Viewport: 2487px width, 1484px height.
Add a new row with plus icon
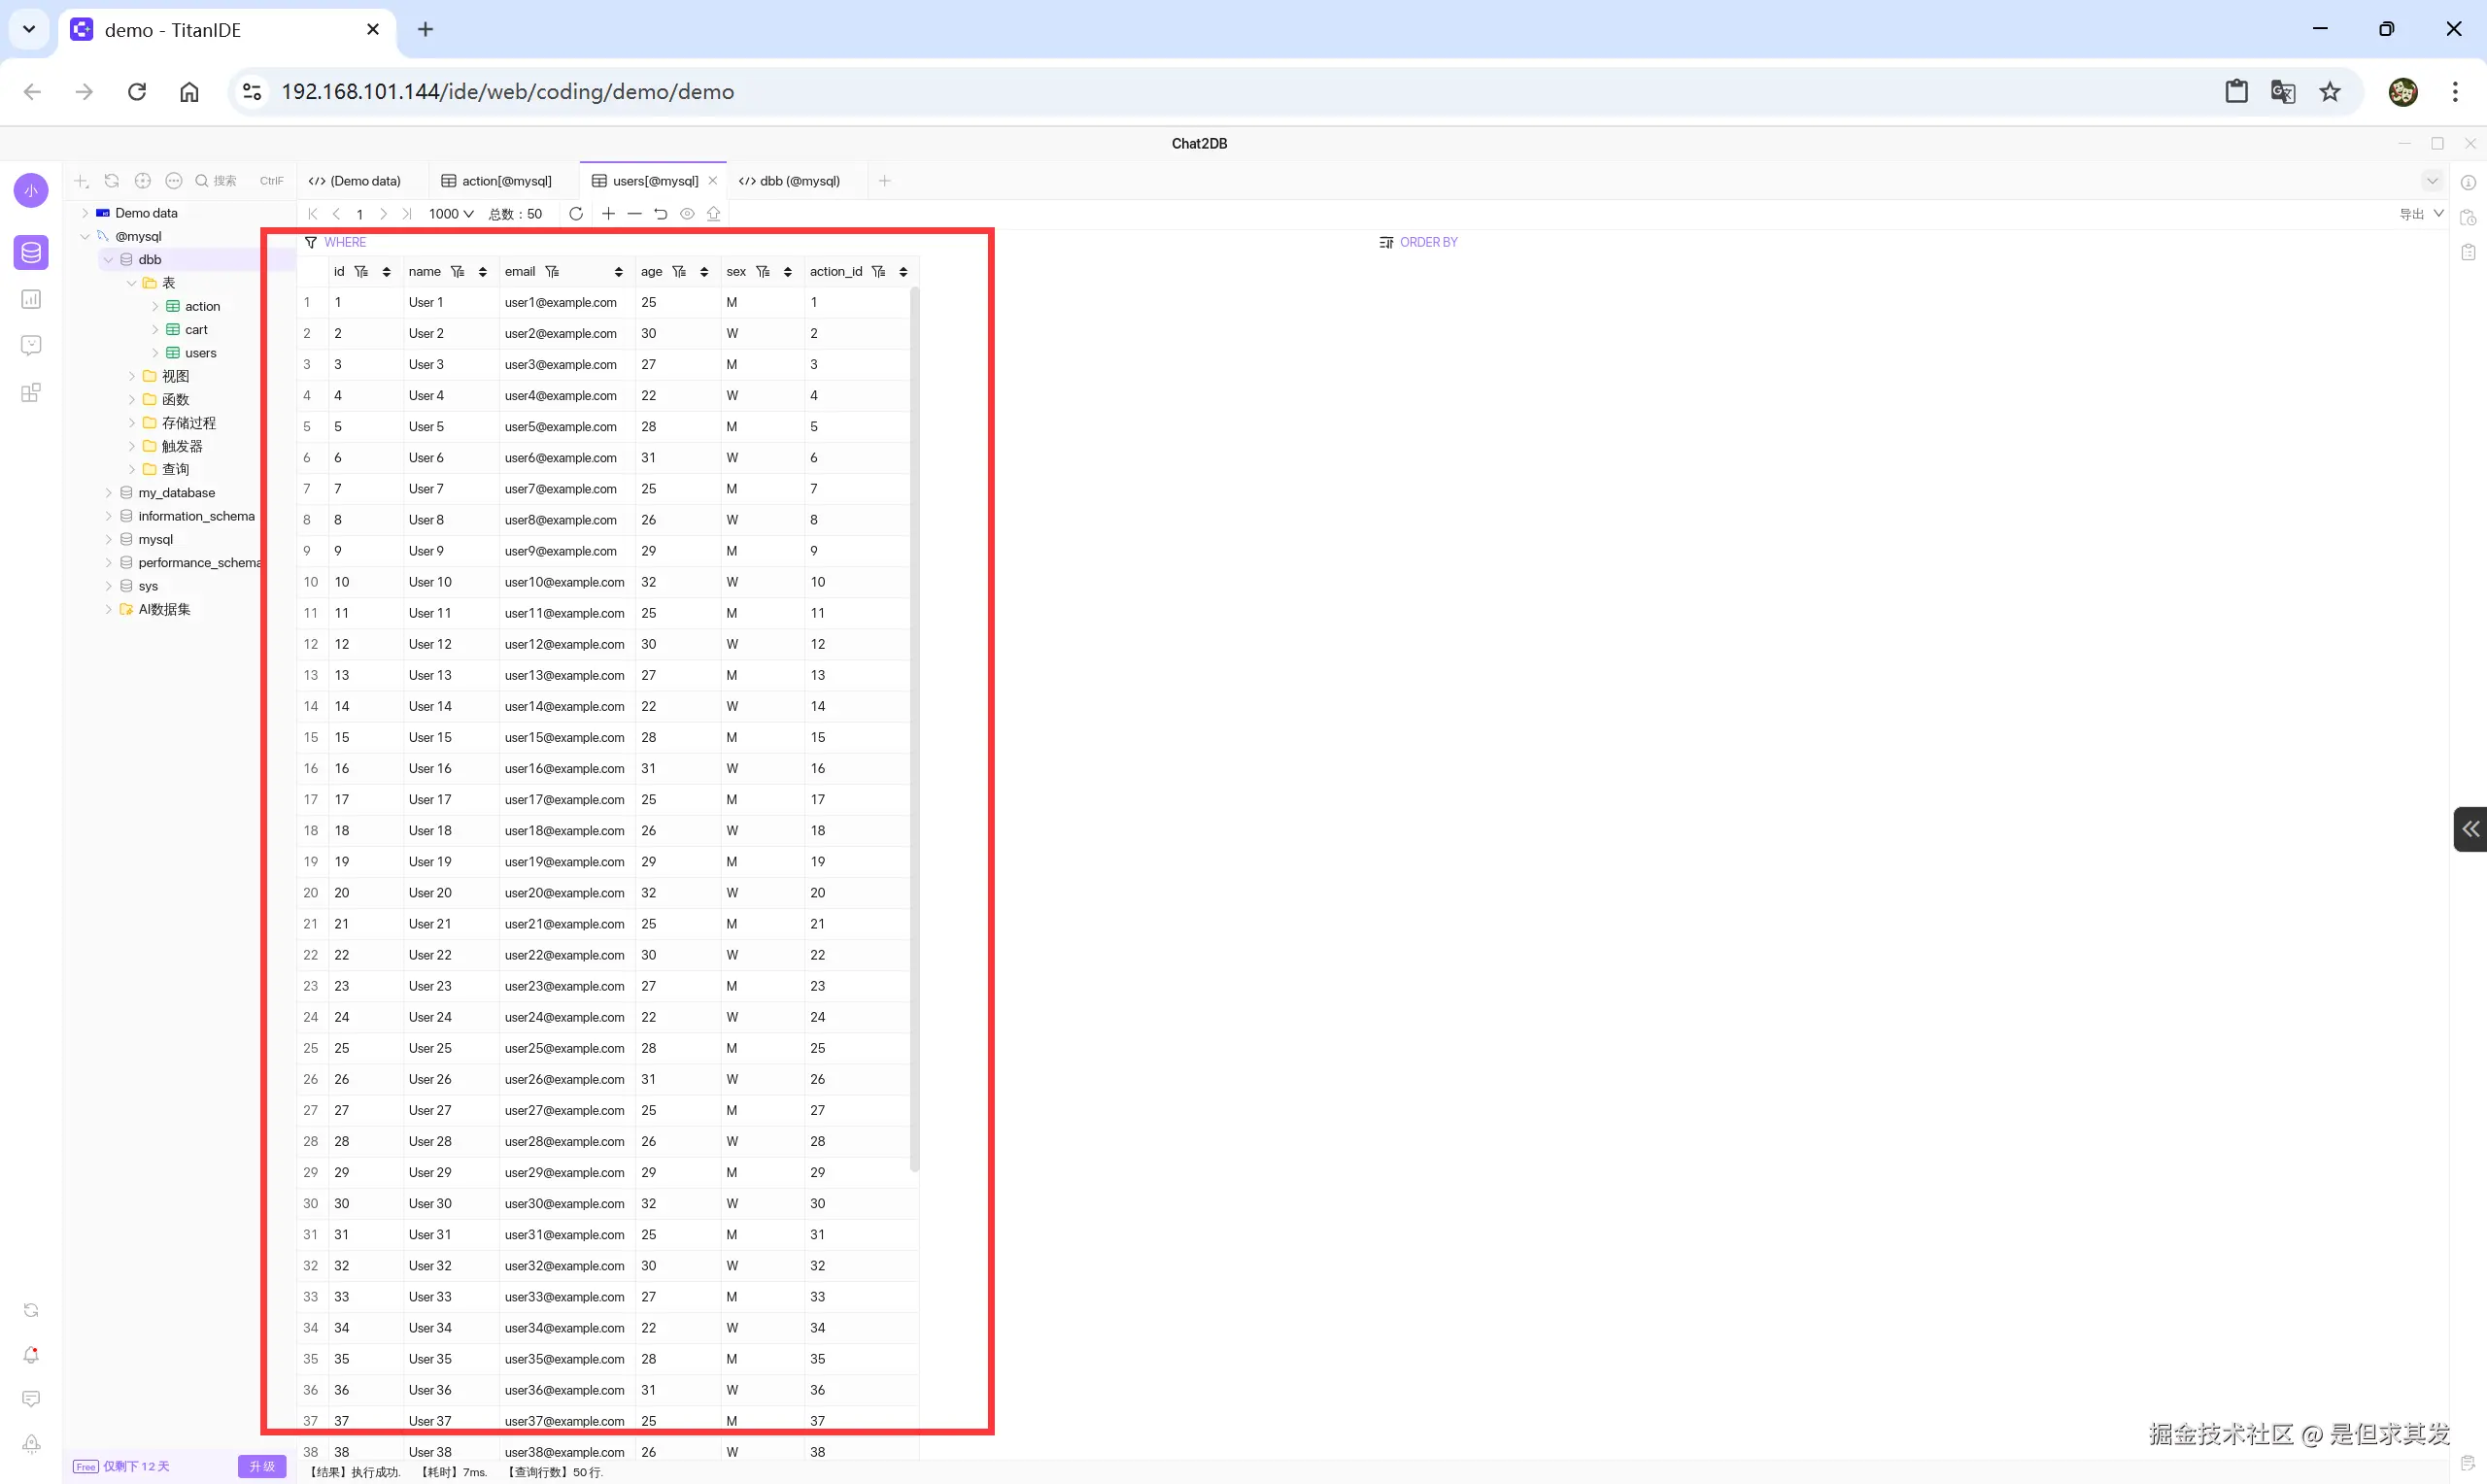608,213
